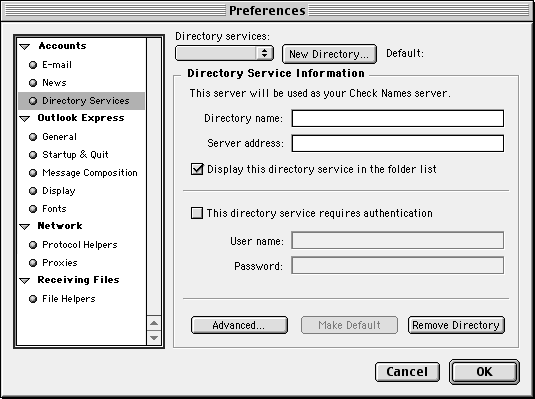The width and height of the screenshot is (535, 399).
Task: Select Proxies under Network
Action: click(60, 262)
